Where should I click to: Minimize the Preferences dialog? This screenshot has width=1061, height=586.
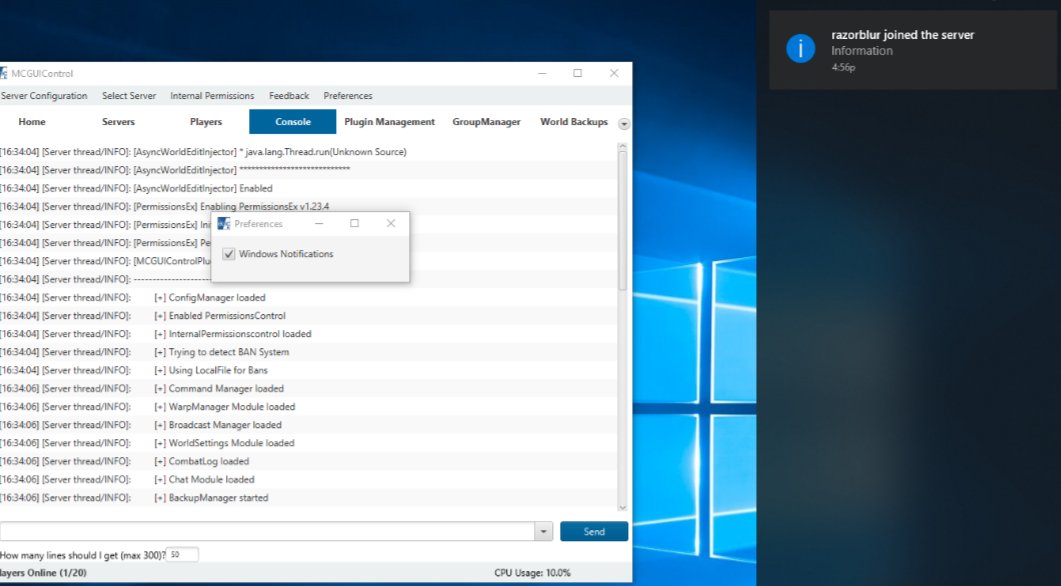(318, 224)
